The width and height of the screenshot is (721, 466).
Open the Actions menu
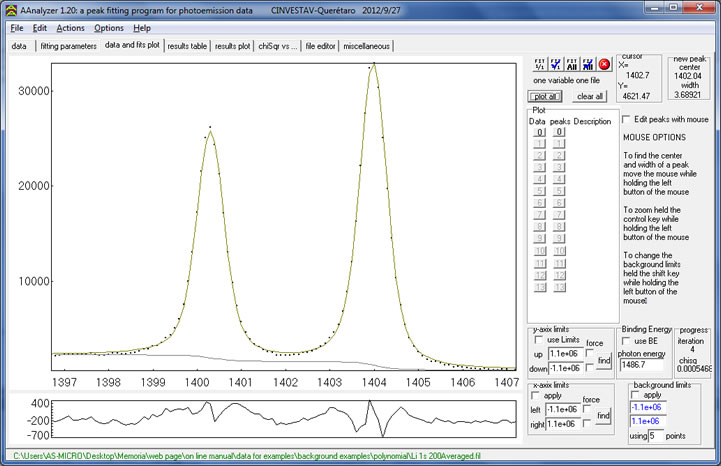[70, 28]
